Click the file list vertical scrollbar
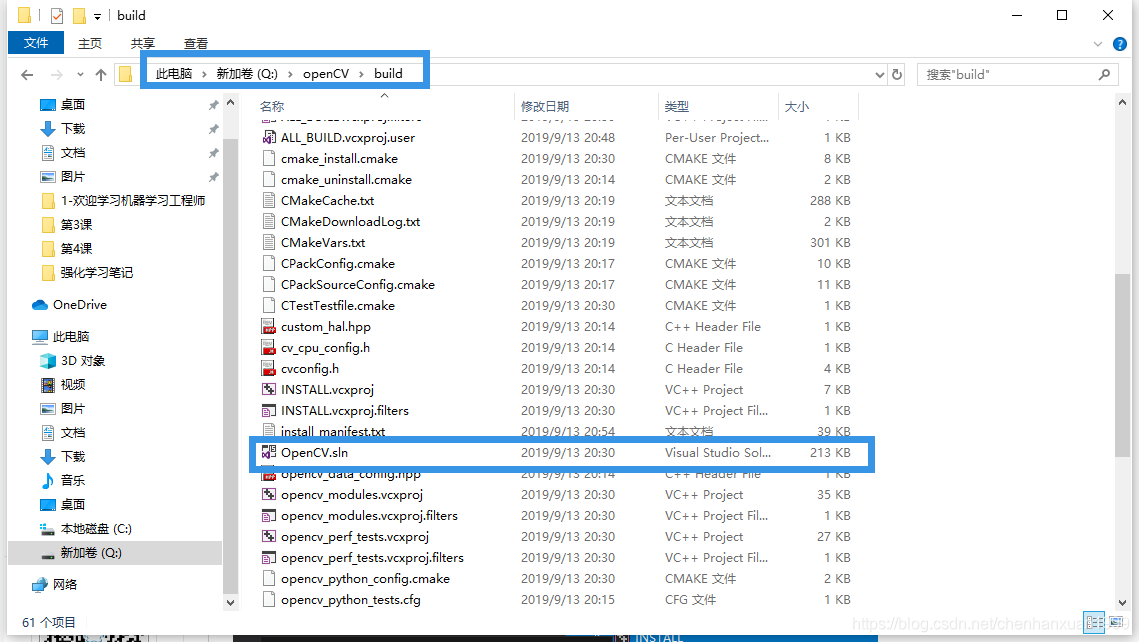This screenshot has width=1139, height=642. coord(1122,365)
